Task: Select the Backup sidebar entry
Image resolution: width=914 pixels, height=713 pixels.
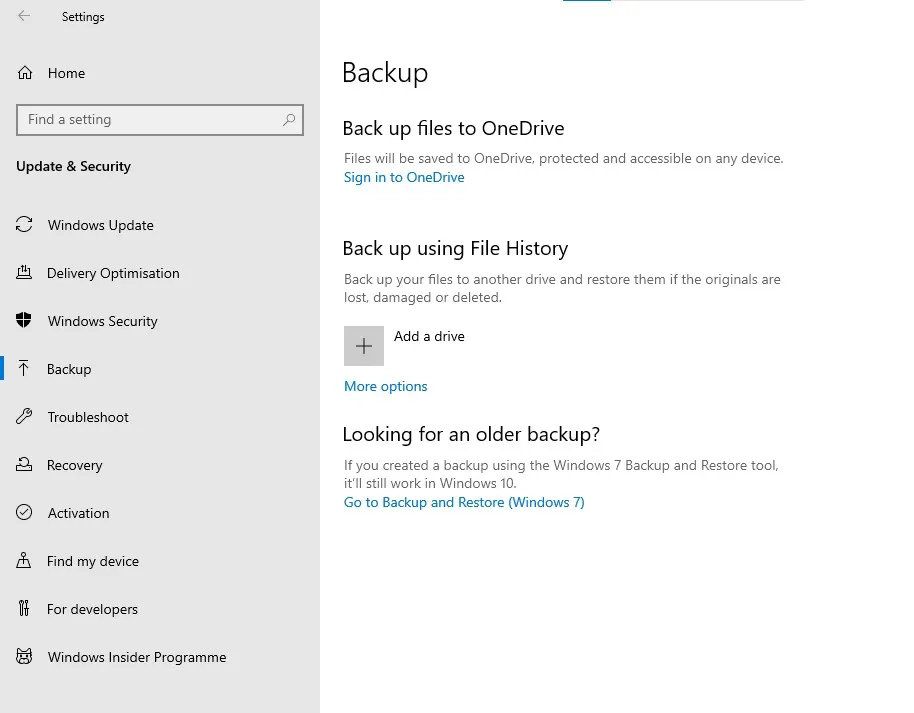Action: tap(160, 368)
